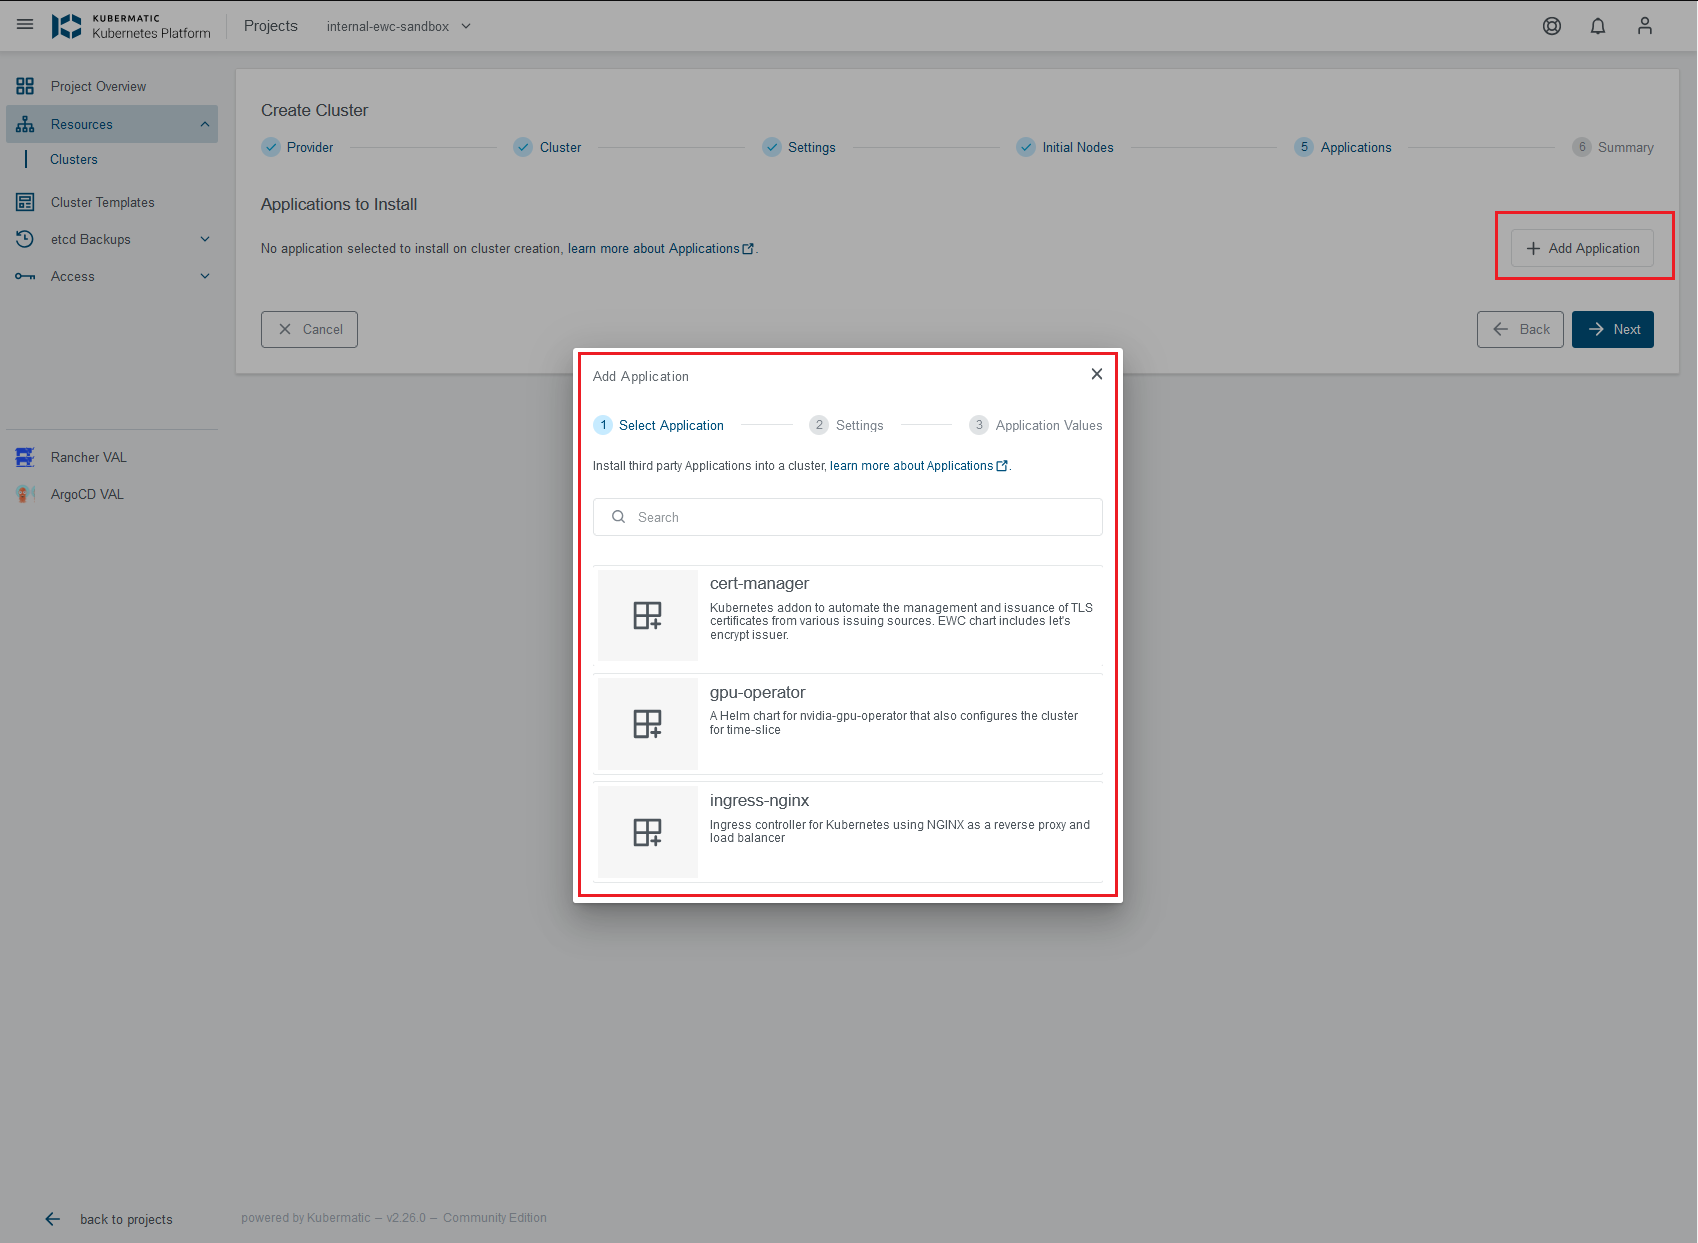Click the Cluster Templates label
The width and height of the screenshot is (1698, 1243).
pyautogui.click(x=103, y=203)
